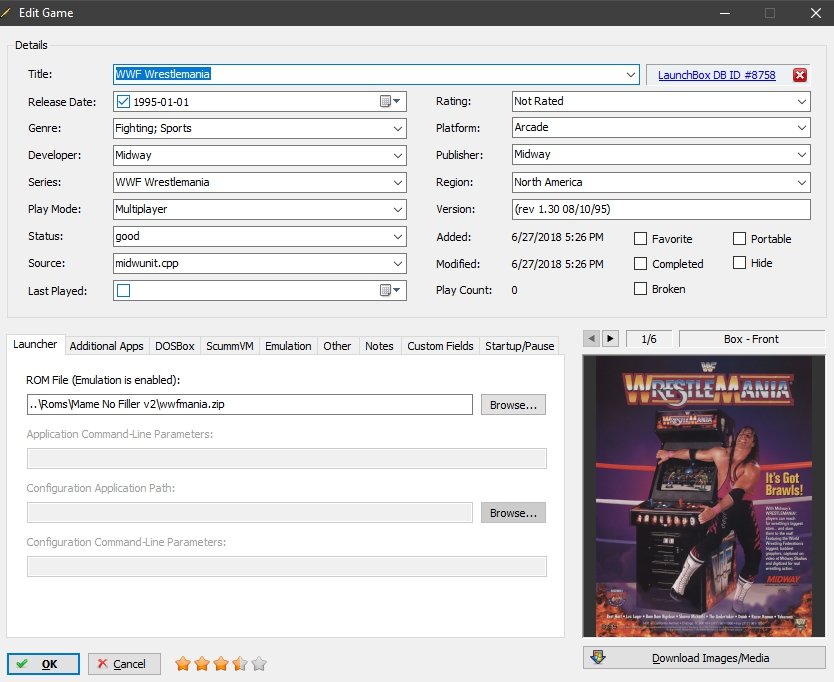This screenshot has height=682, width=834.
Task: Mark the game as Broken
Action: click(640, 288)
